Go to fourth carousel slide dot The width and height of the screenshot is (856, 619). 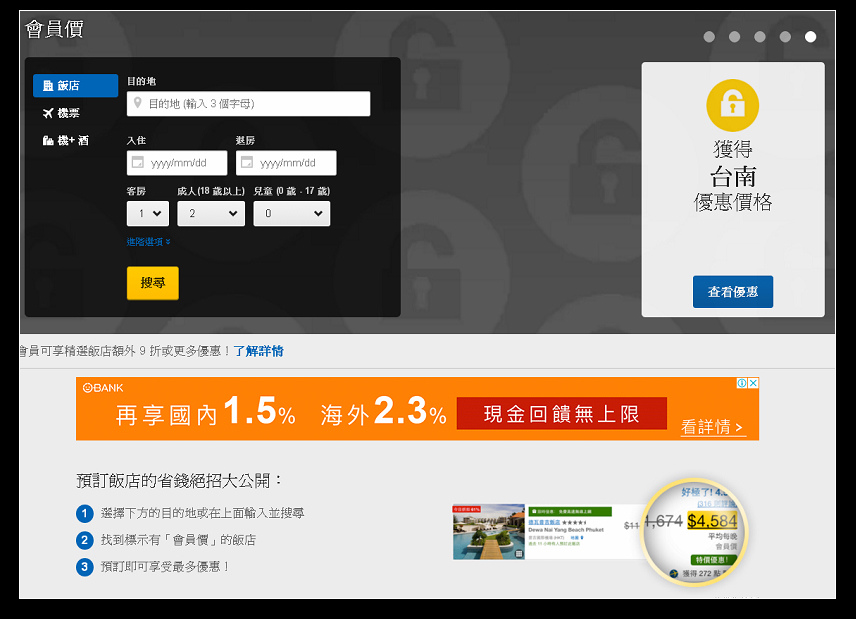click(x=785, y=37)
